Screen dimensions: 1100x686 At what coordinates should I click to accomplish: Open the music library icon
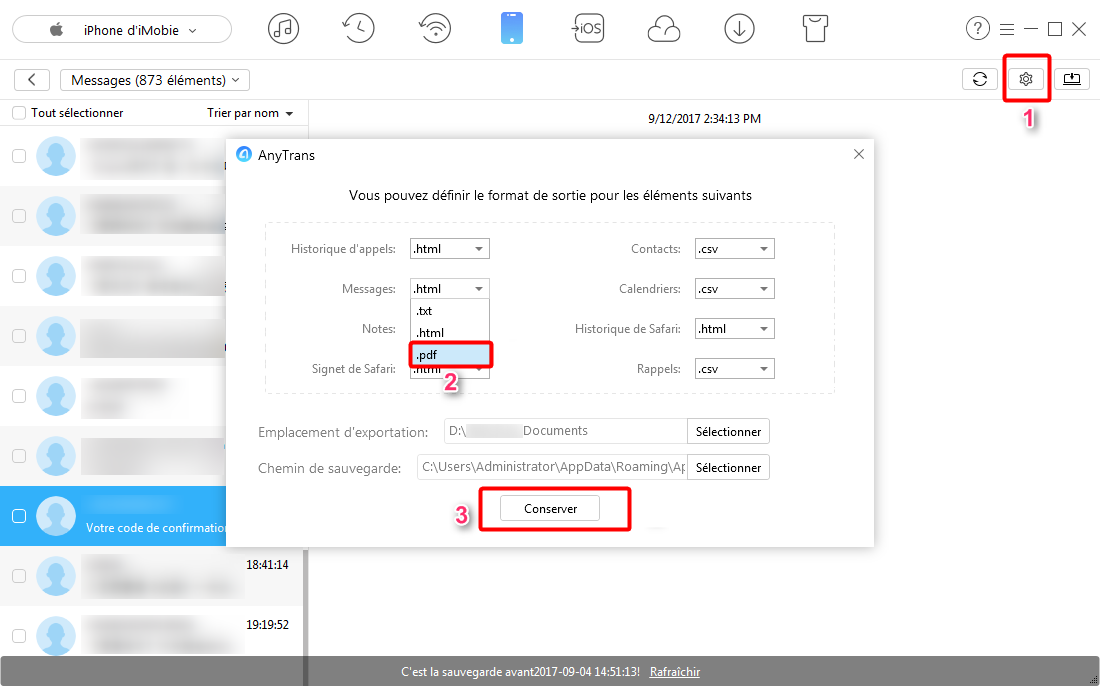(283, 29)
